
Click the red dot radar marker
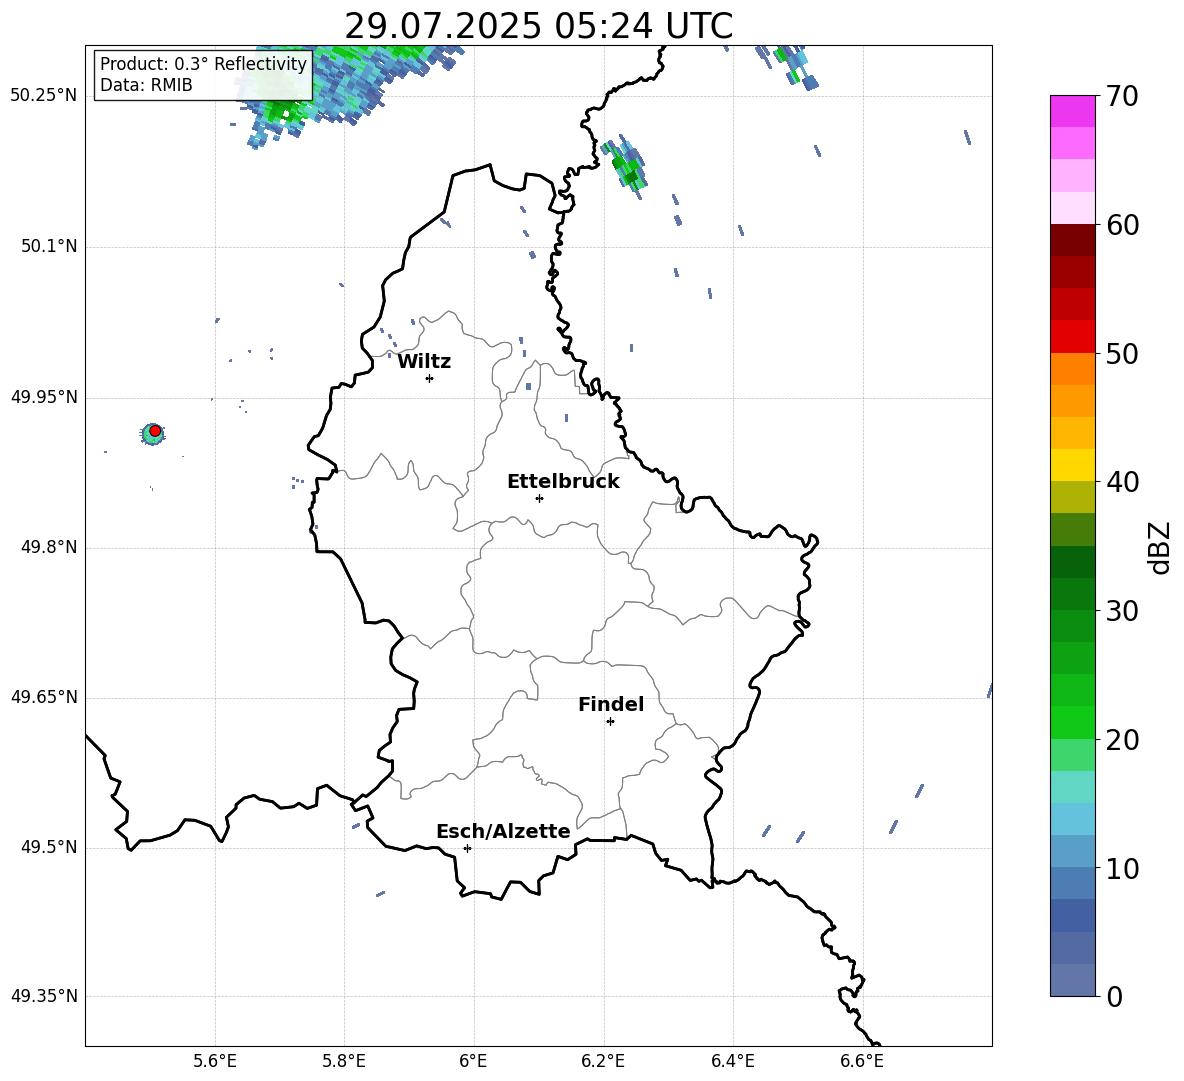click(155, 431)
